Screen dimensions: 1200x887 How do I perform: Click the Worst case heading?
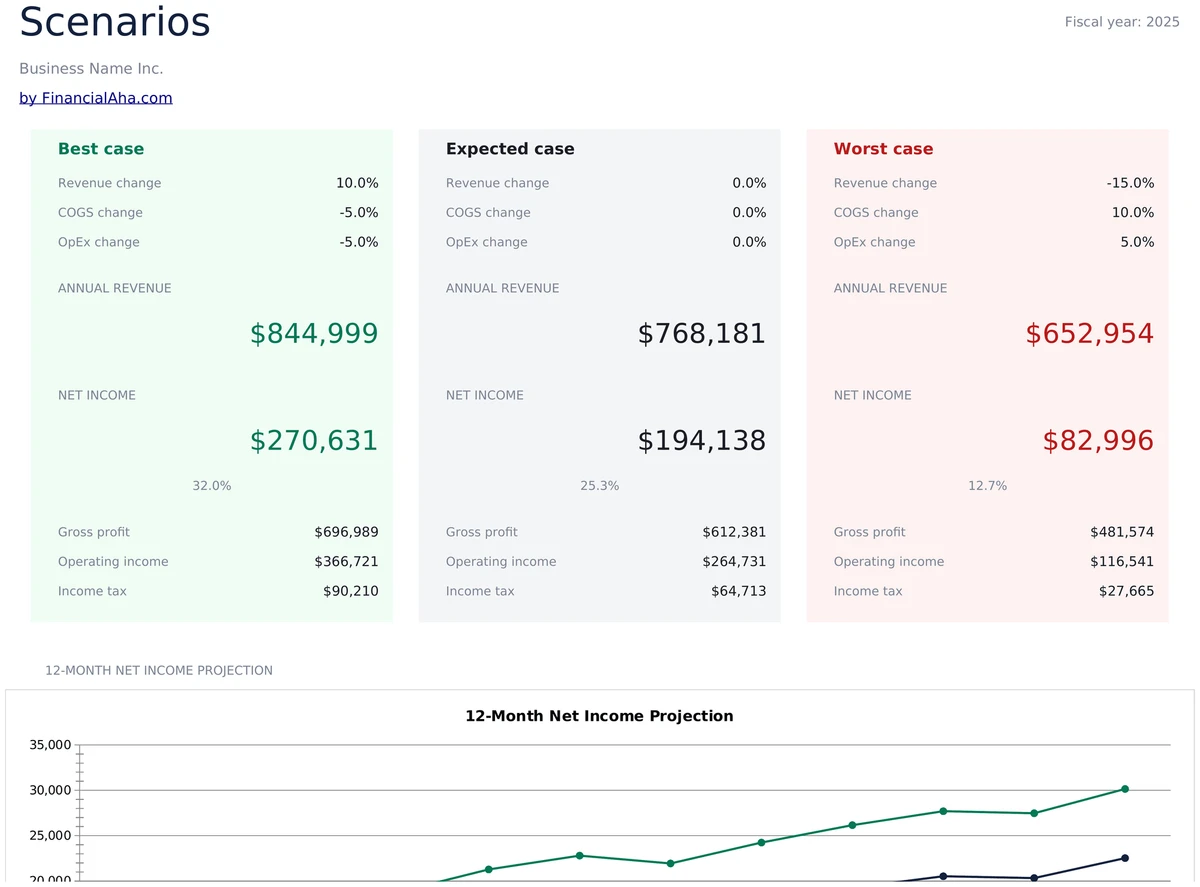point(883,149)
